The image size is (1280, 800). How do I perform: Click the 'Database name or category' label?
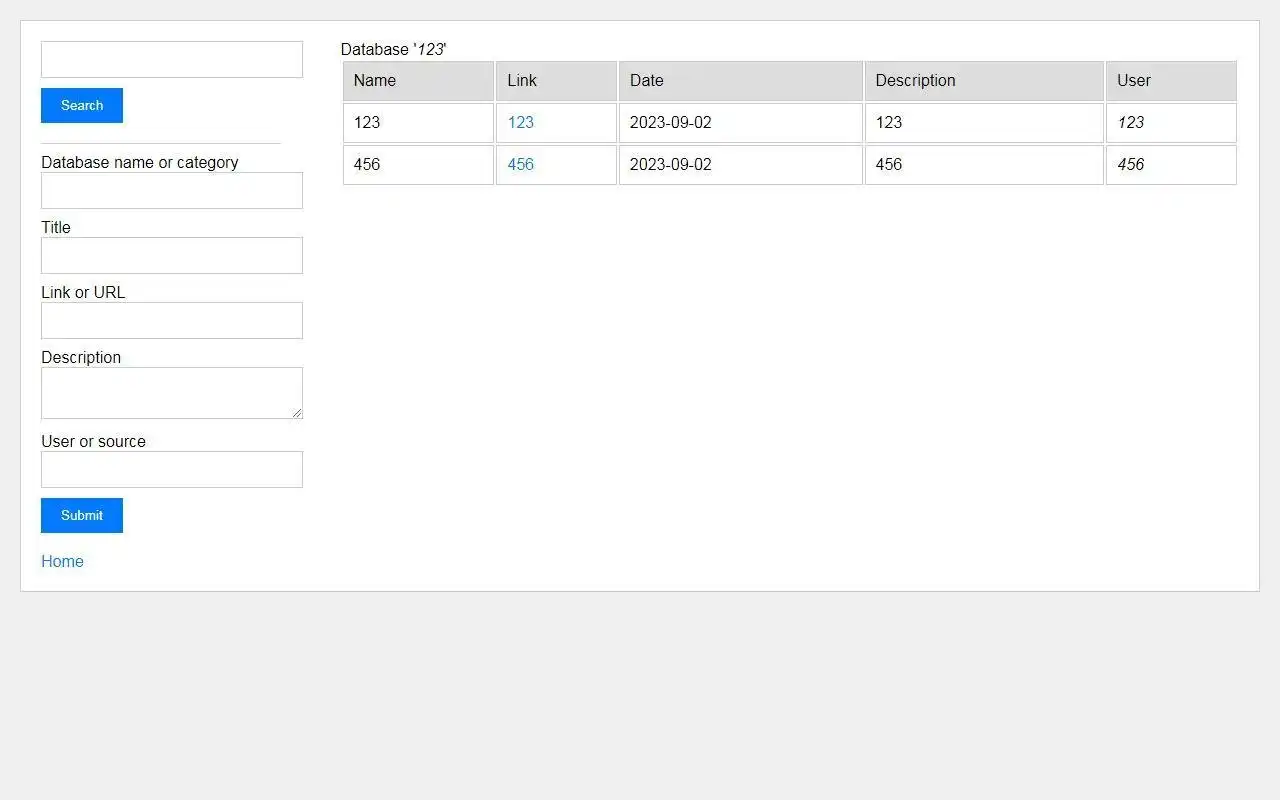pos(140,162)
